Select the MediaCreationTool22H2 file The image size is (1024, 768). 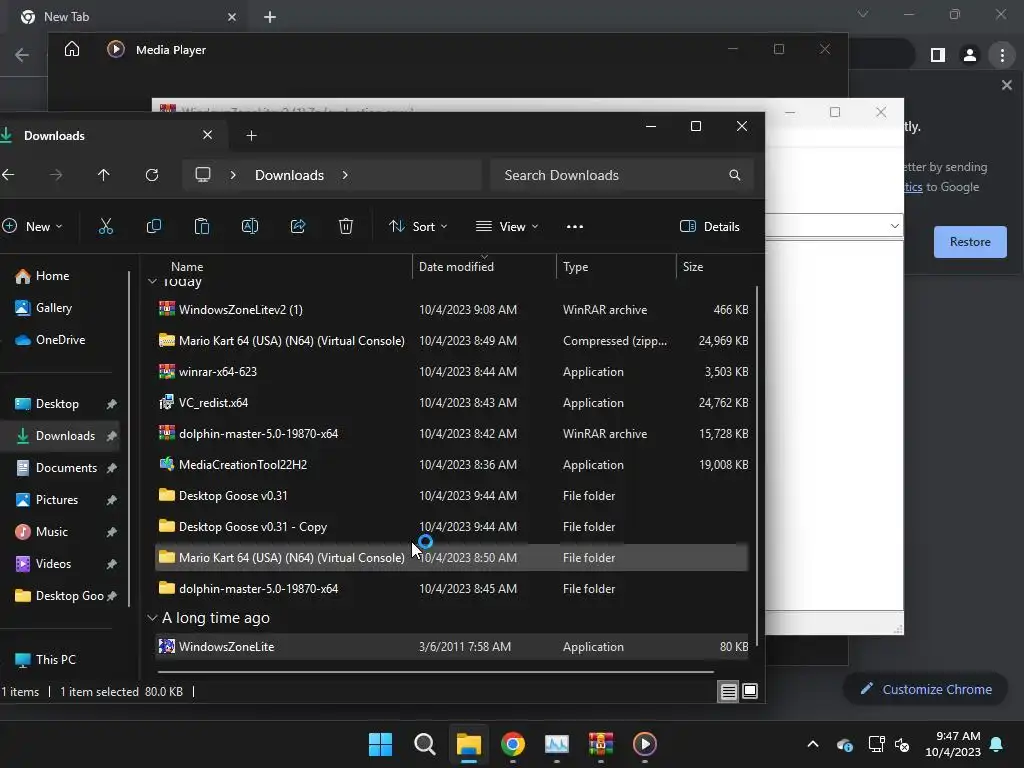pyautogui.click(x=452, y=465)
